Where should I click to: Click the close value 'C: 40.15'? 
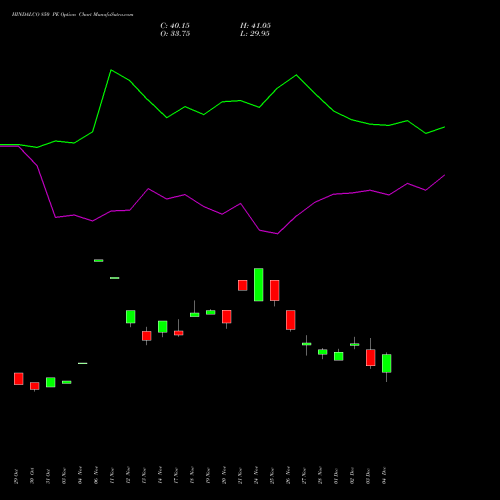point(175,26)
